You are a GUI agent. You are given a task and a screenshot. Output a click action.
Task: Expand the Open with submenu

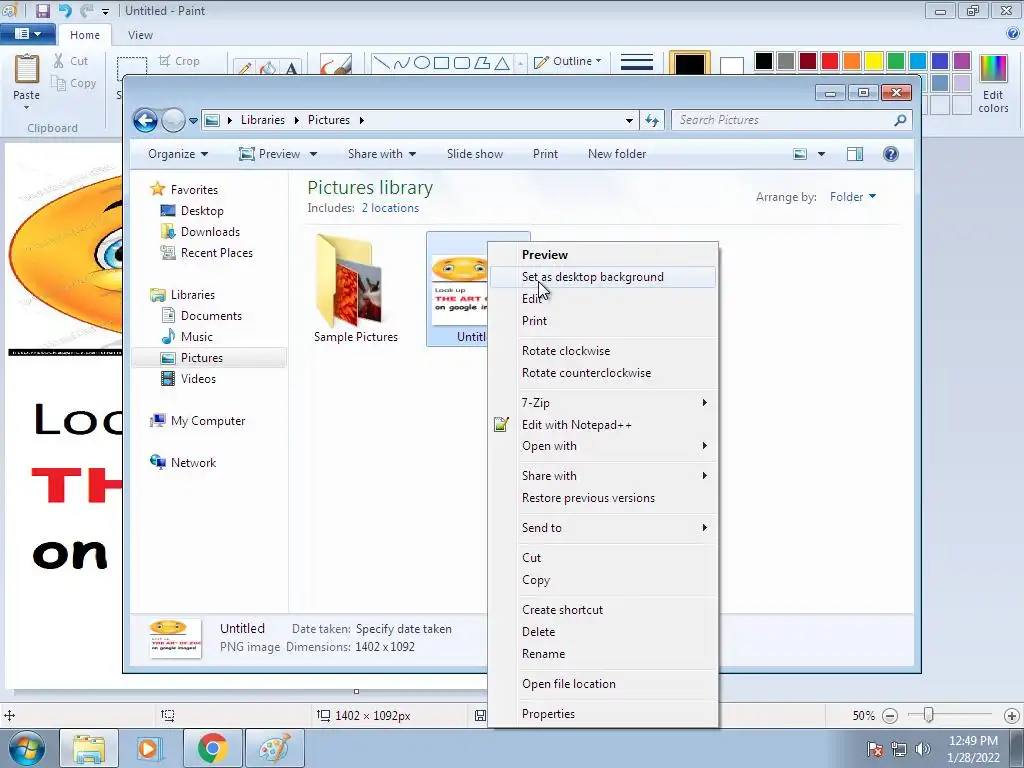pyautogui.click(x=602, y=446)
